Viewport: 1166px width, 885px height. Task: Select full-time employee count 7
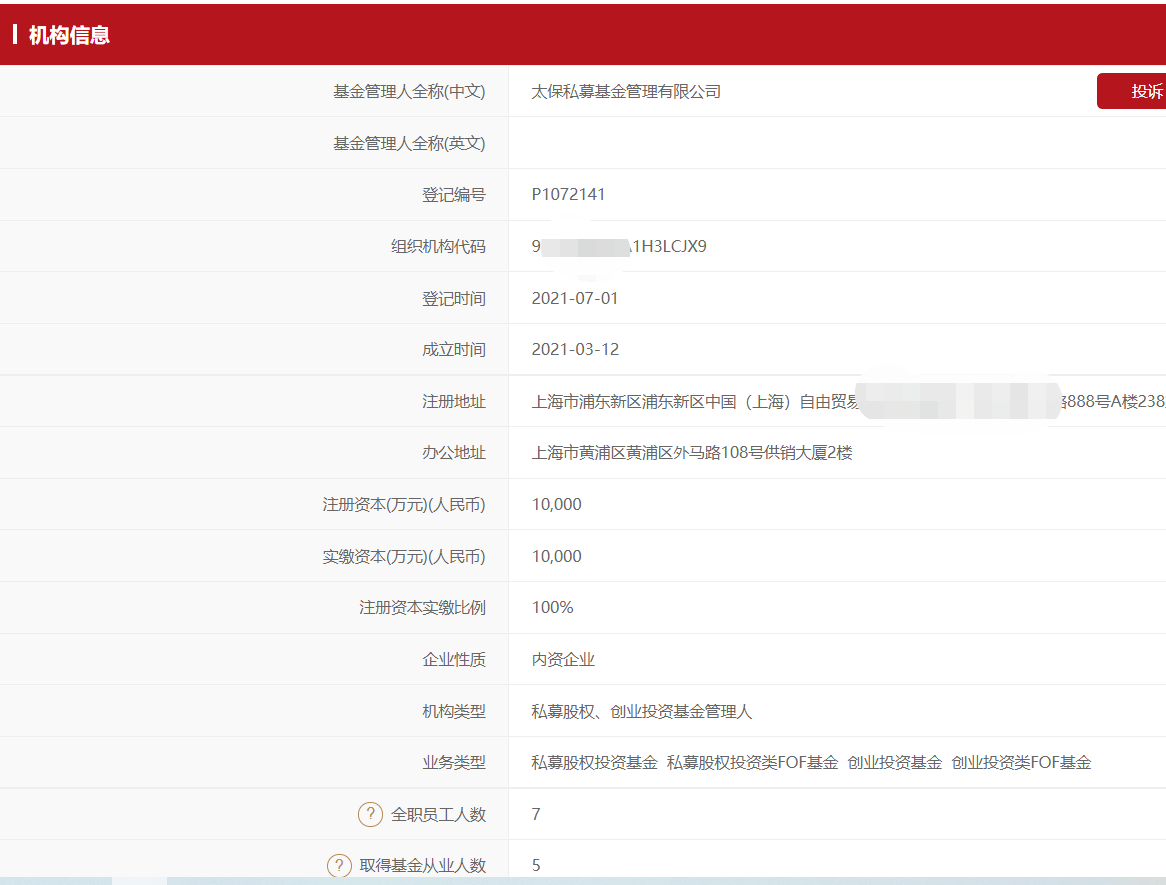click(536, 814)
